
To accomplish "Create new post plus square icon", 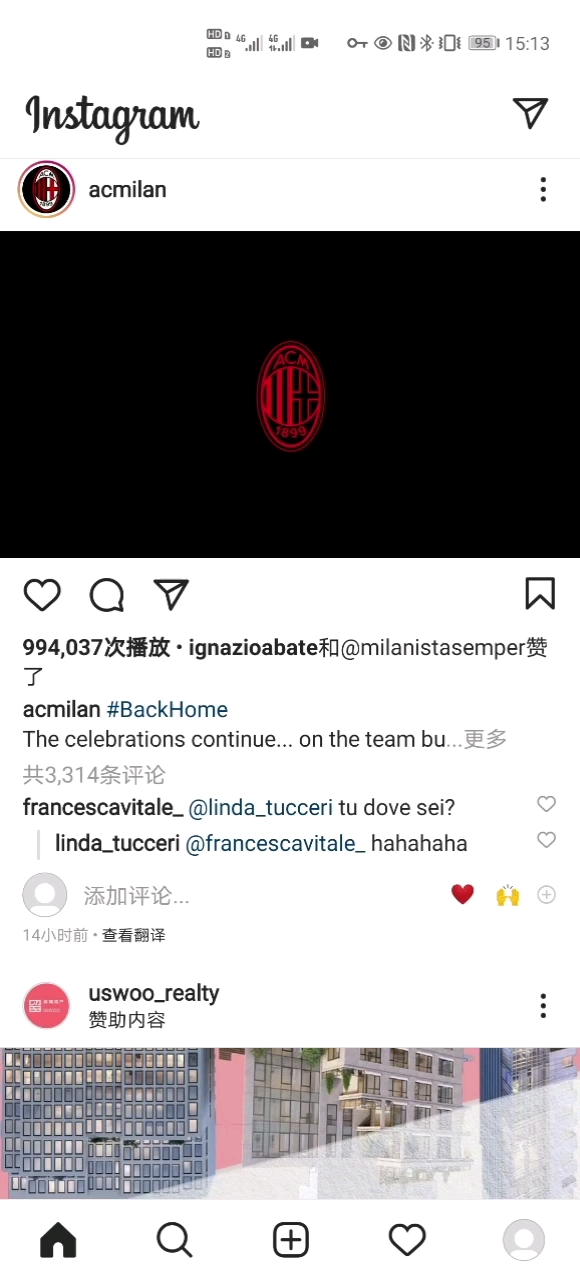I will coord(291,1240).
